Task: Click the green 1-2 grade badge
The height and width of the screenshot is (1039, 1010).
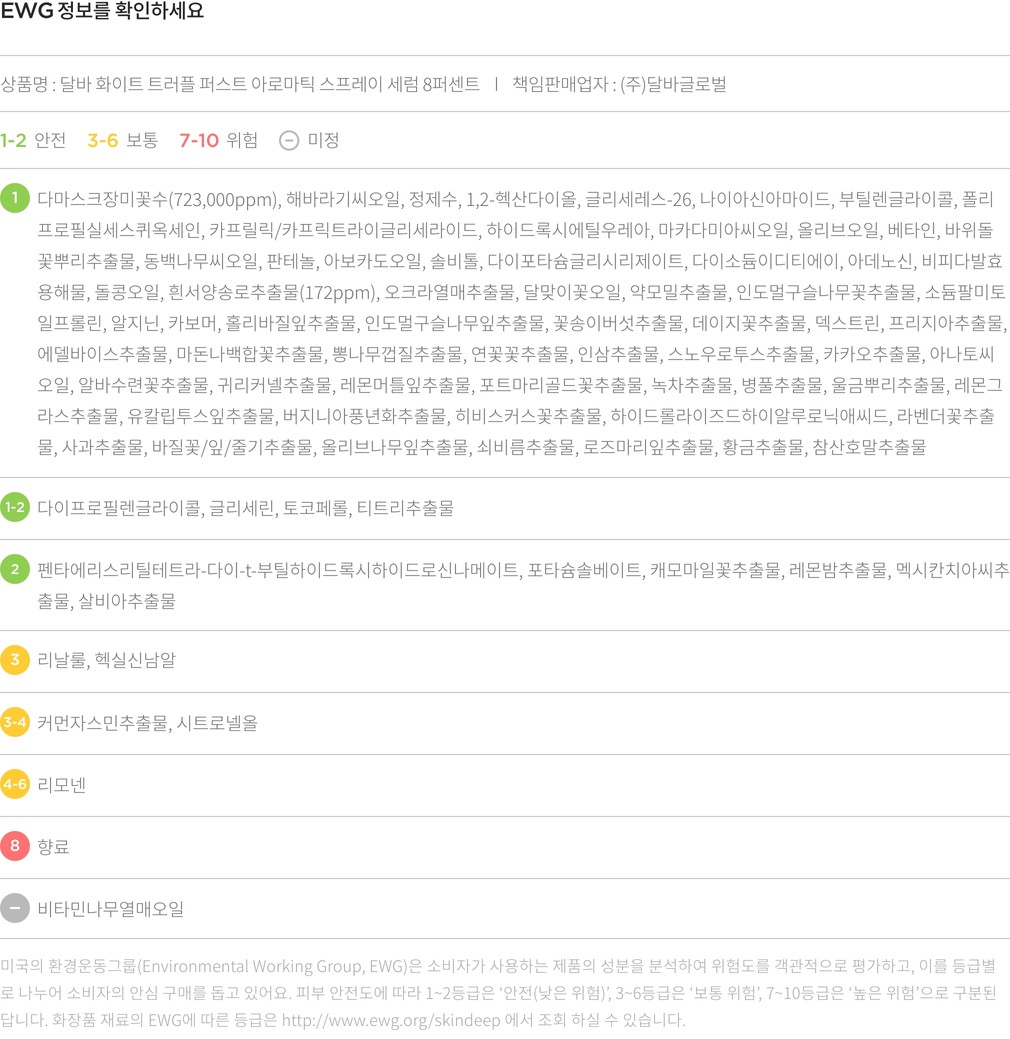Action: click(15, 508)
